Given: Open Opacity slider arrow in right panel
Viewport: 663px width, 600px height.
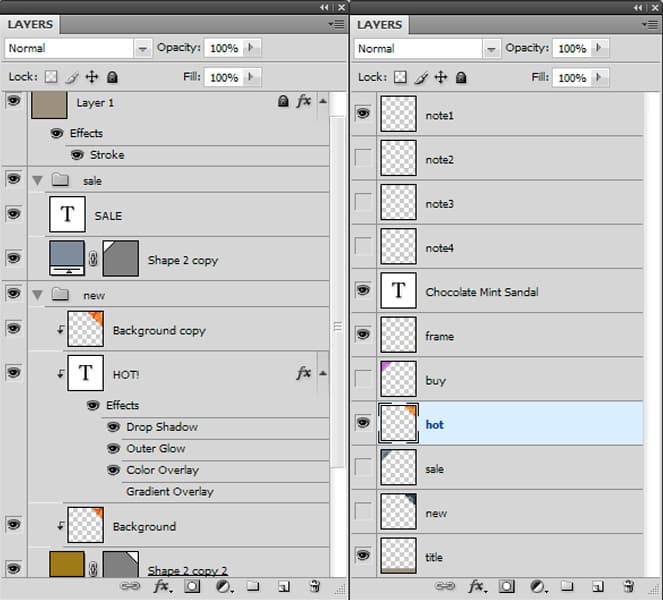Looking at the screenshot, I should click(599, 48).
